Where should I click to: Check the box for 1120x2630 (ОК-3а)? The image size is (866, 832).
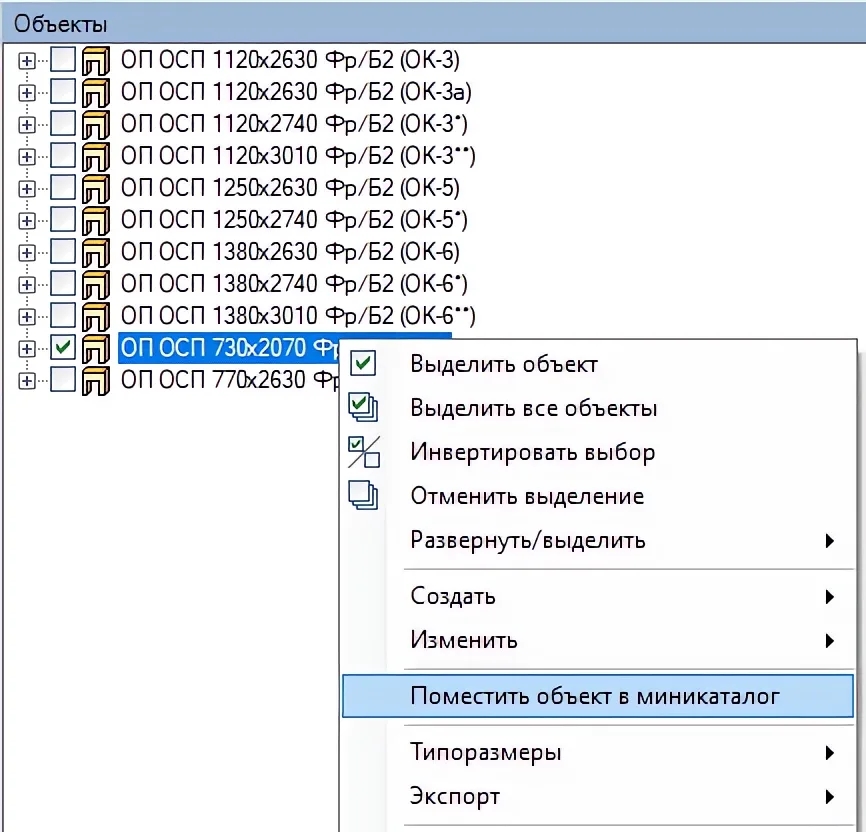pyautogui.click(x=63, y=92)
